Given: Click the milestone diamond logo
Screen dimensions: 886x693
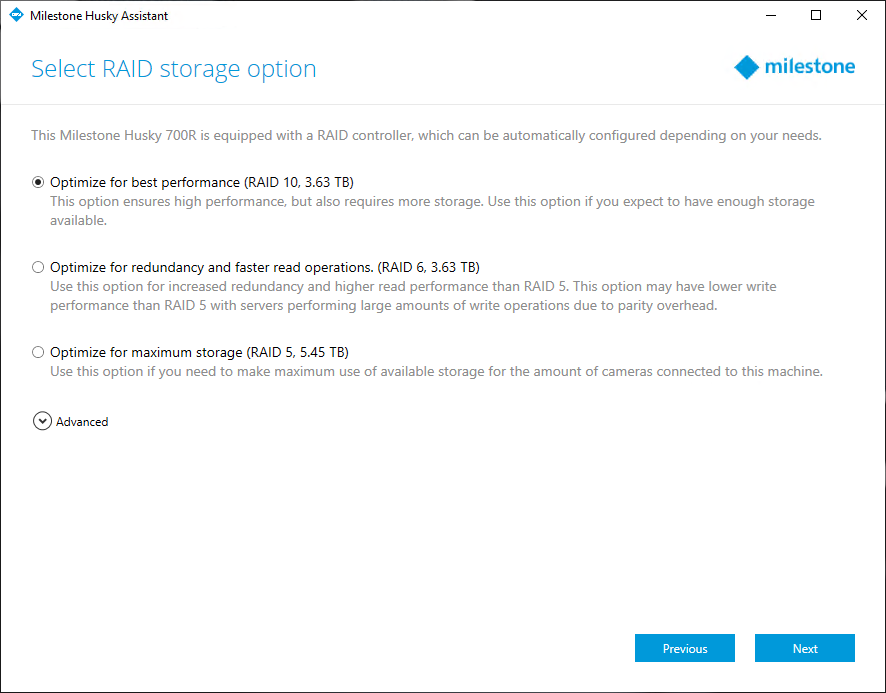Looking at the screenshot, I should click(x=746, y=67).
